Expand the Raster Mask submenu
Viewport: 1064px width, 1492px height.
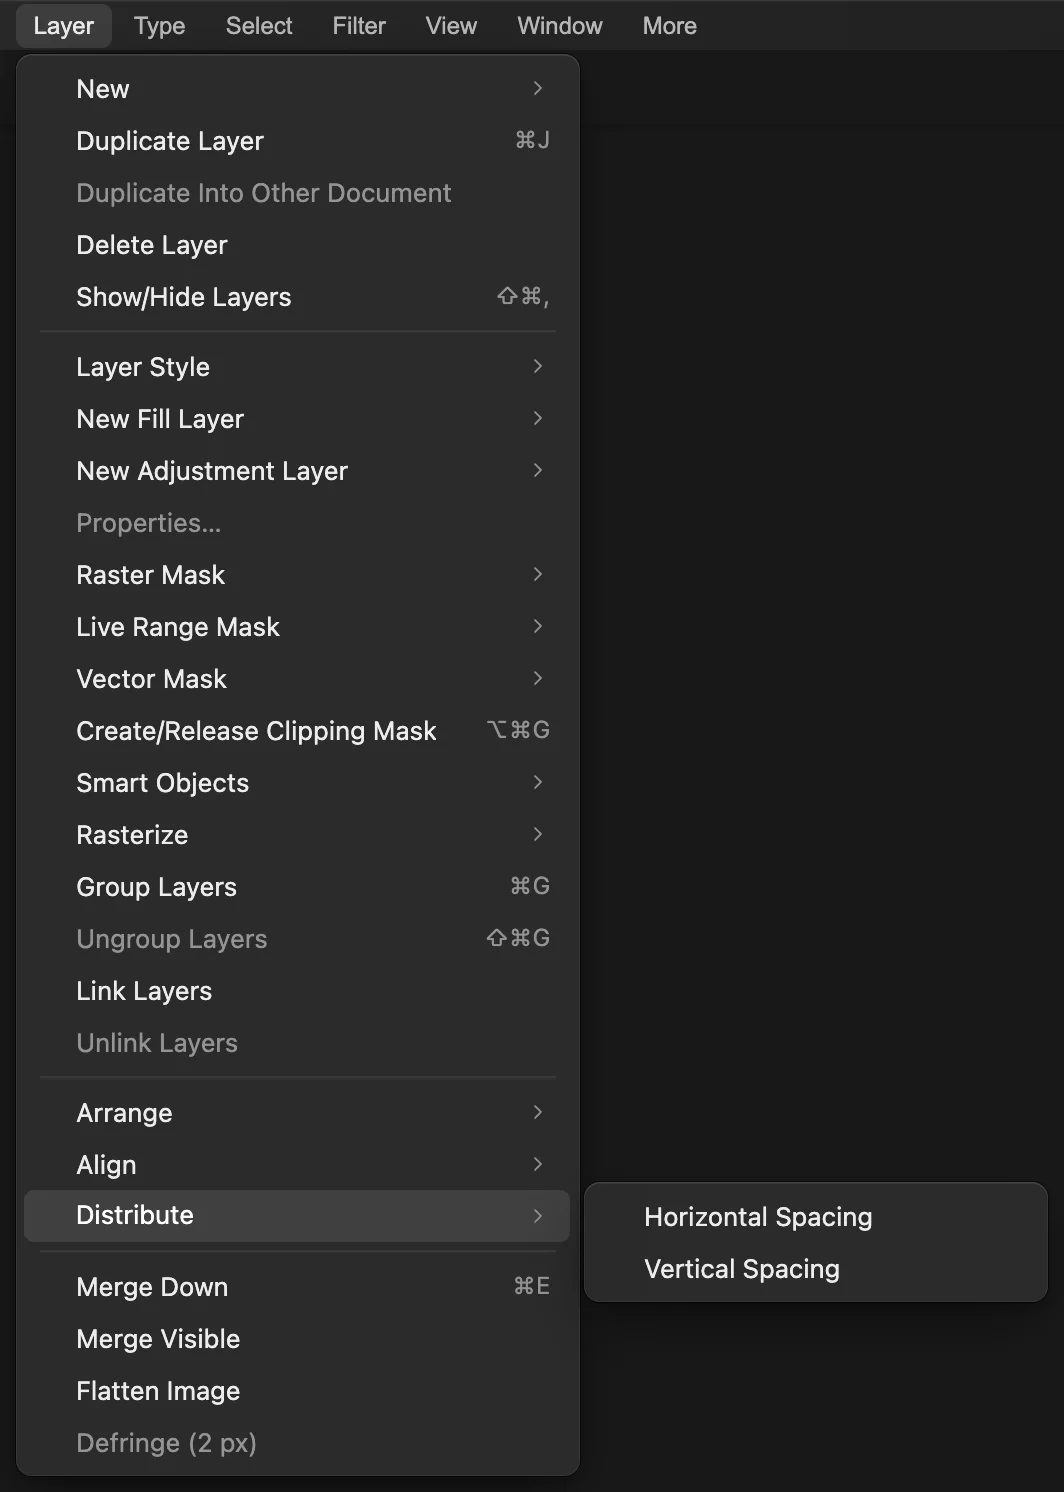pos(297,575)
